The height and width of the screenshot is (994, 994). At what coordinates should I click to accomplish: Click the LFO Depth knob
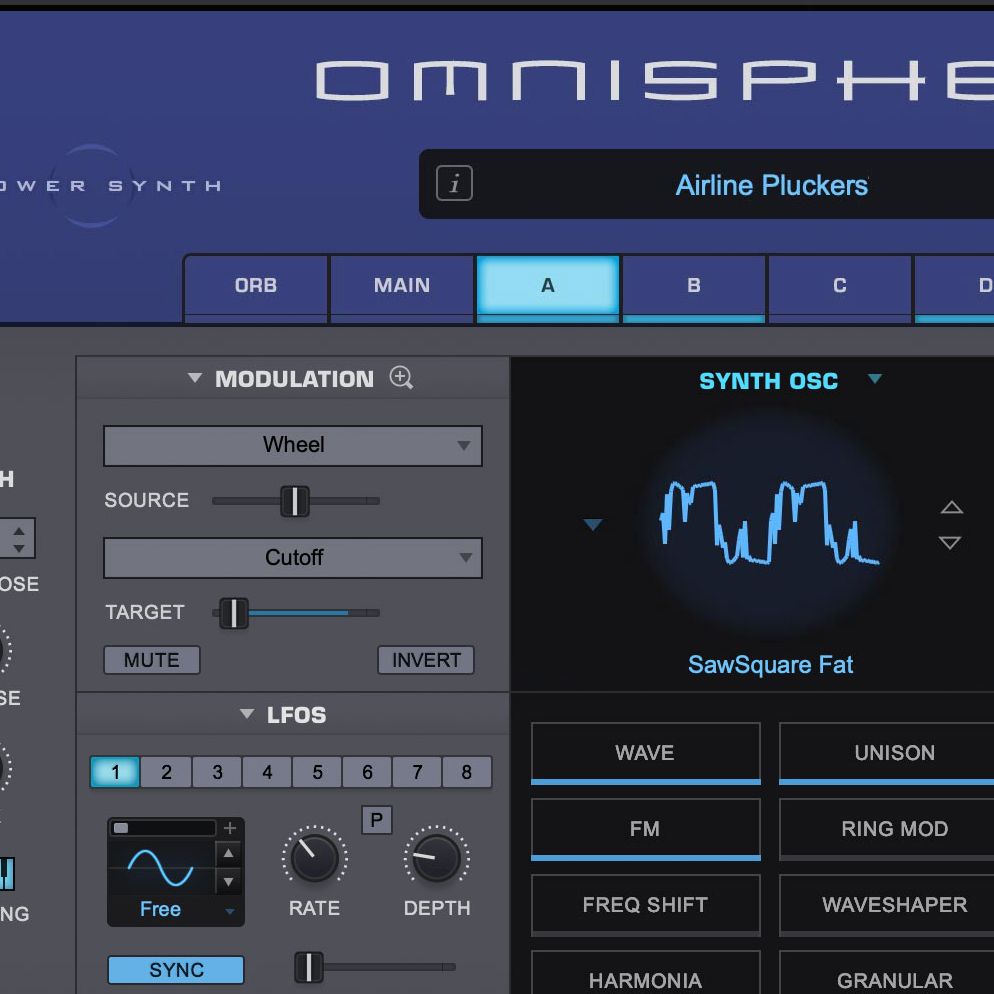pyautogui.click(x=436, y=858)
